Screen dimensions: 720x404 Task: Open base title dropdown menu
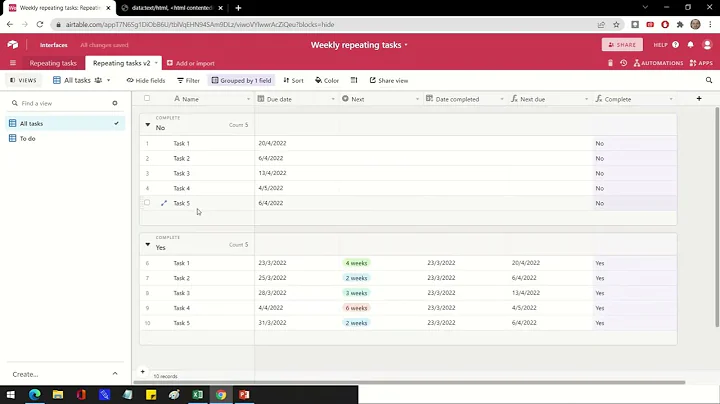pyautogui.click(x=406, y=45)
